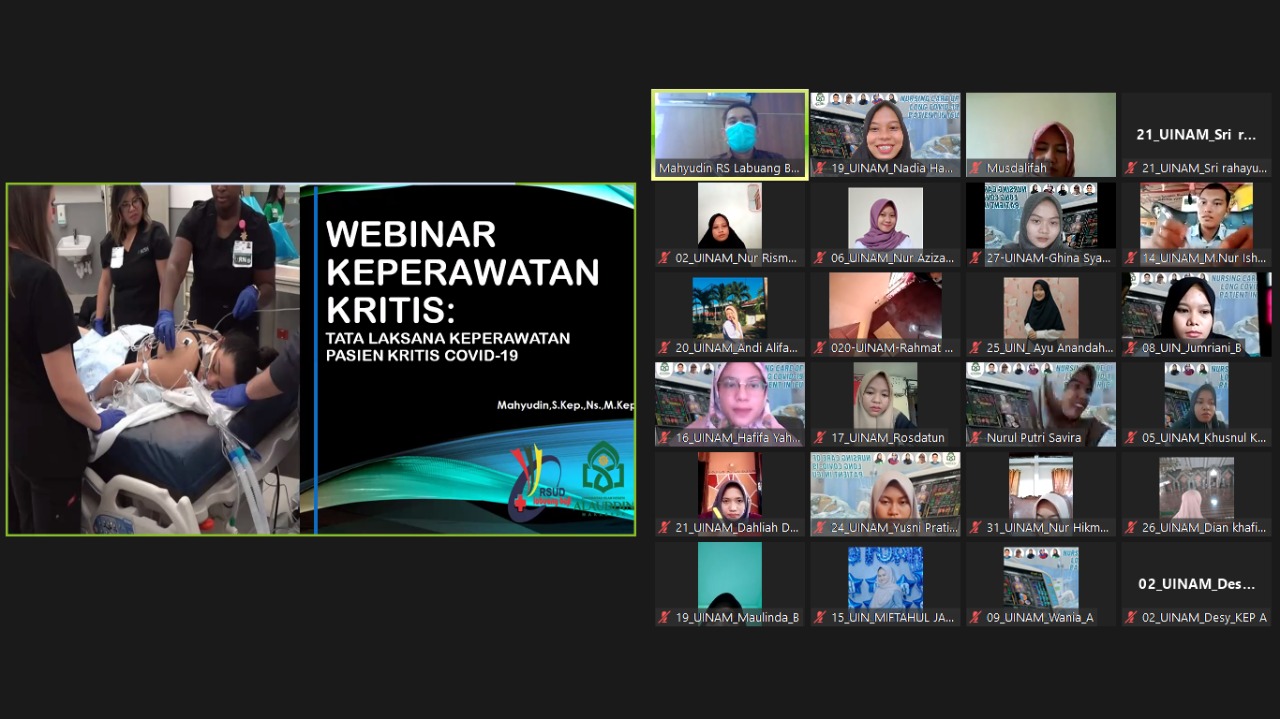This screenshot has width=1280, height=719.
Task: Select the muted microphone icon beside 02_UINAM_Nur Rism
Action: point(663,259)
